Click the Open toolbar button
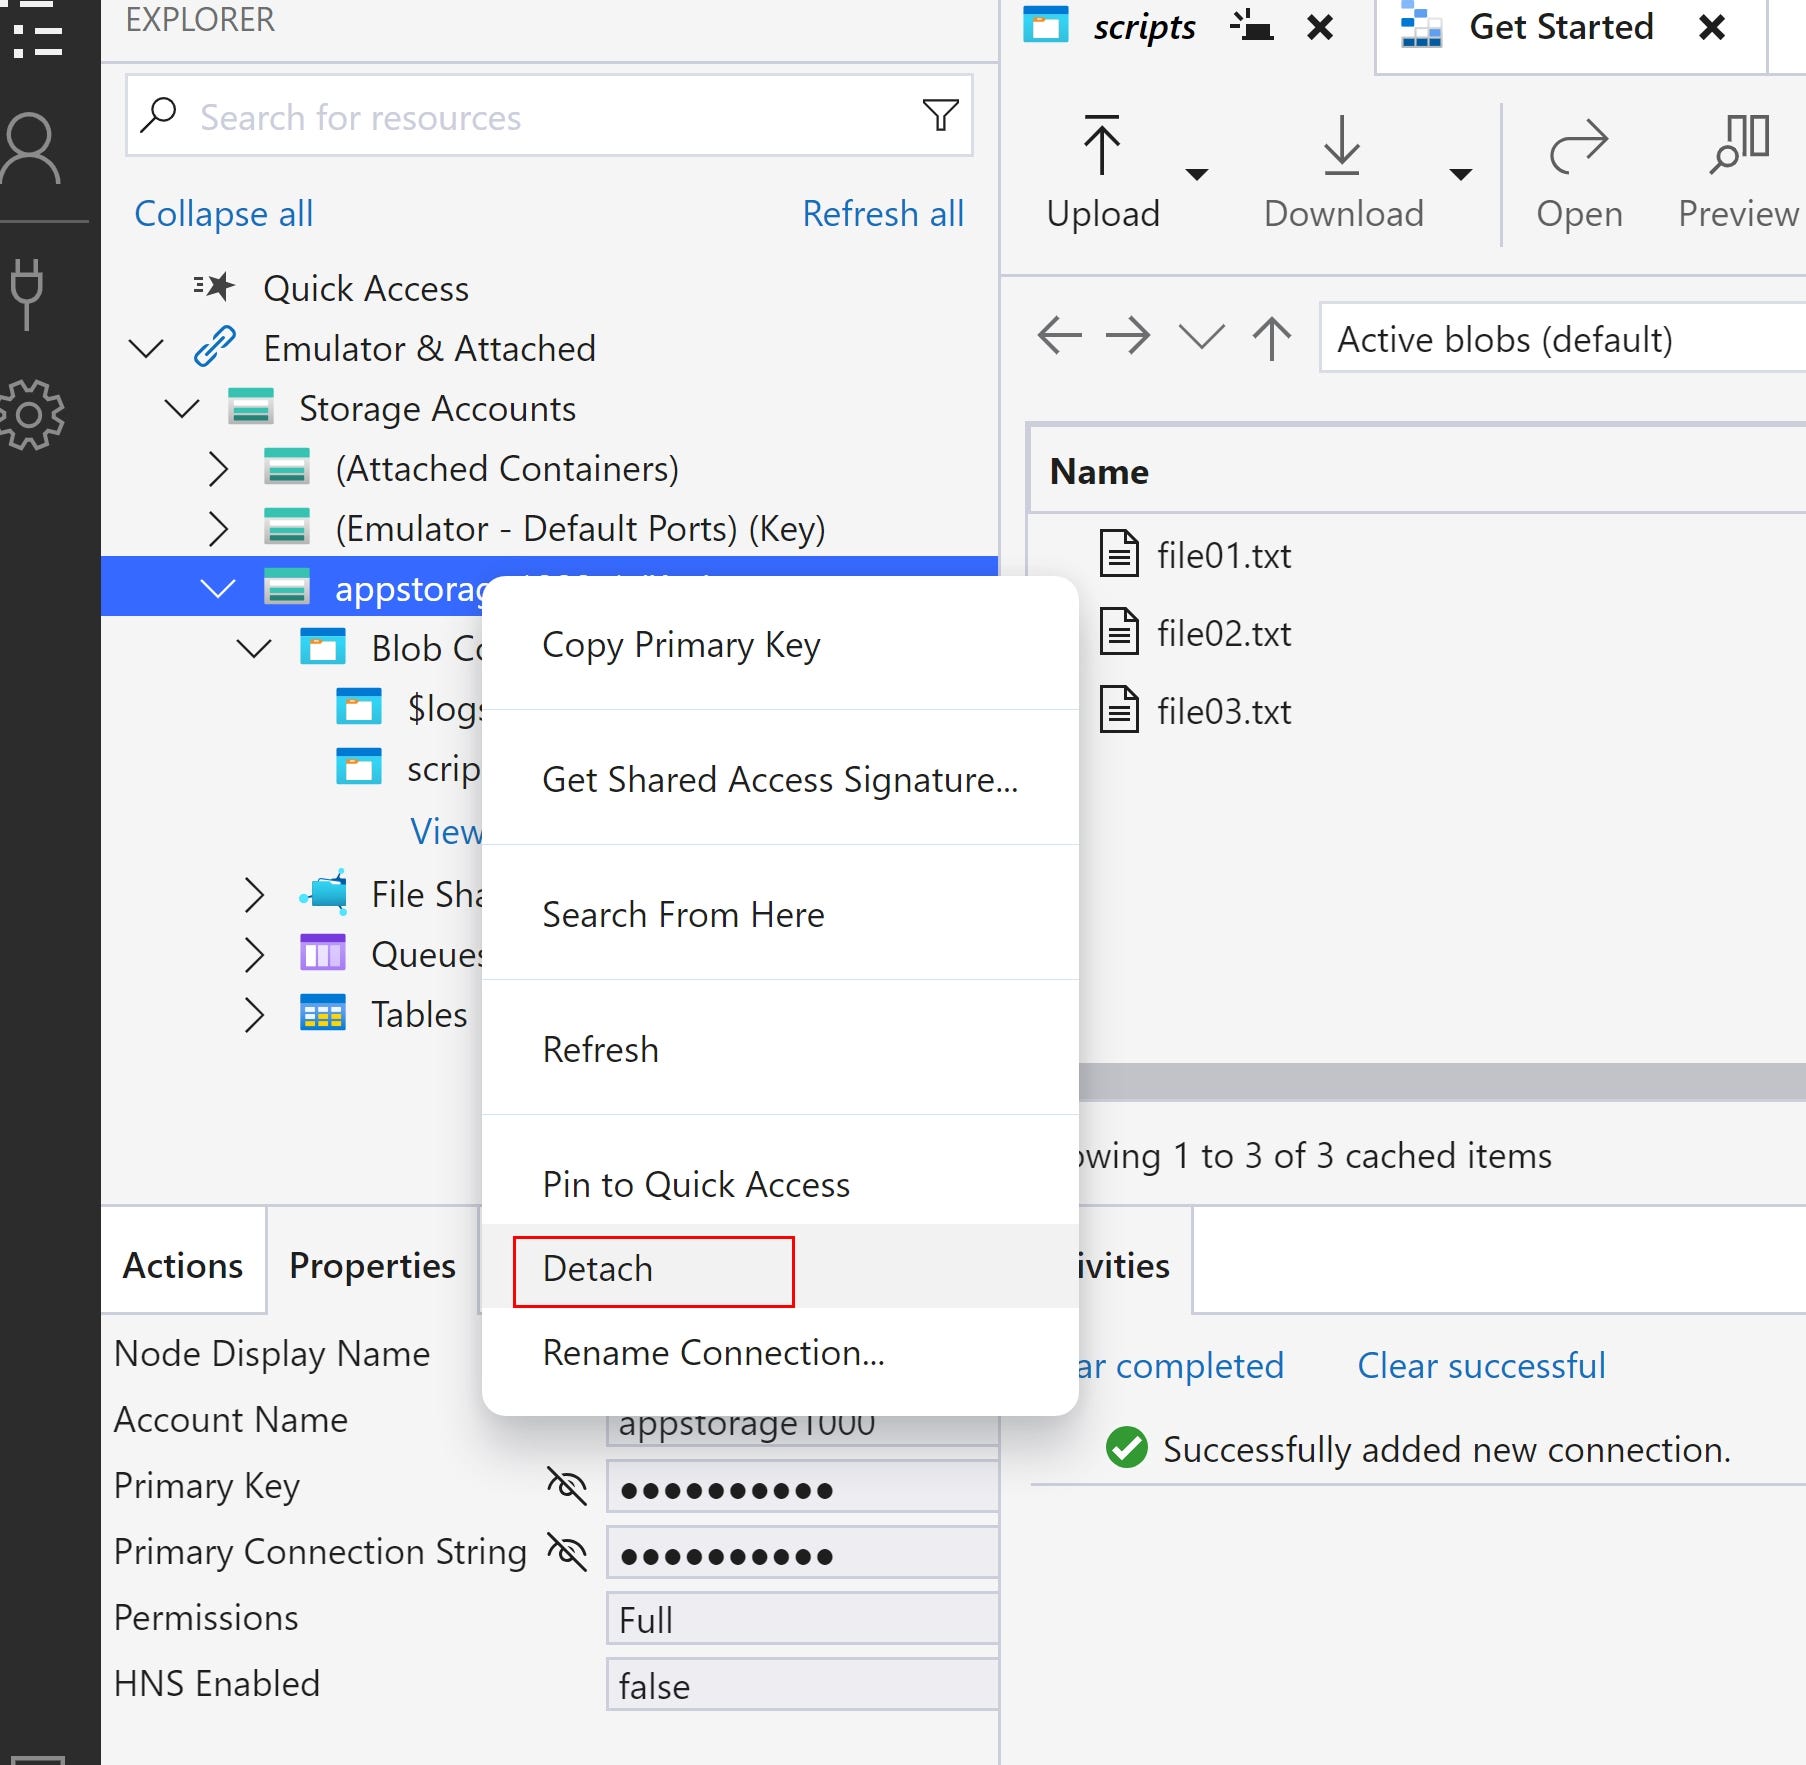The image size is (1806, 1765). (x=1579, y=174)
